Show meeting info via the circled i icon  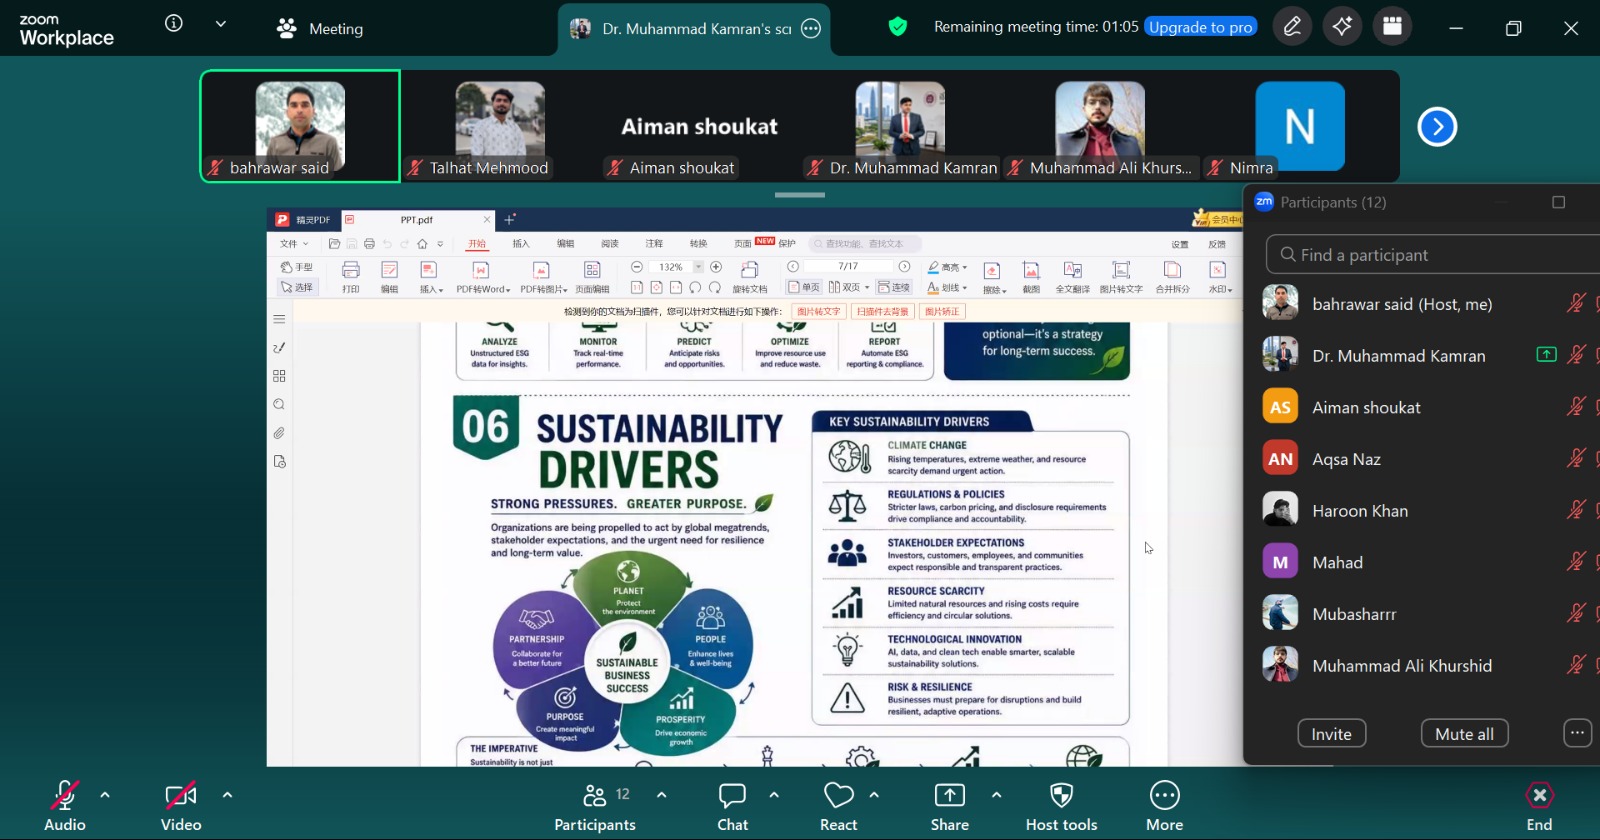174,23
